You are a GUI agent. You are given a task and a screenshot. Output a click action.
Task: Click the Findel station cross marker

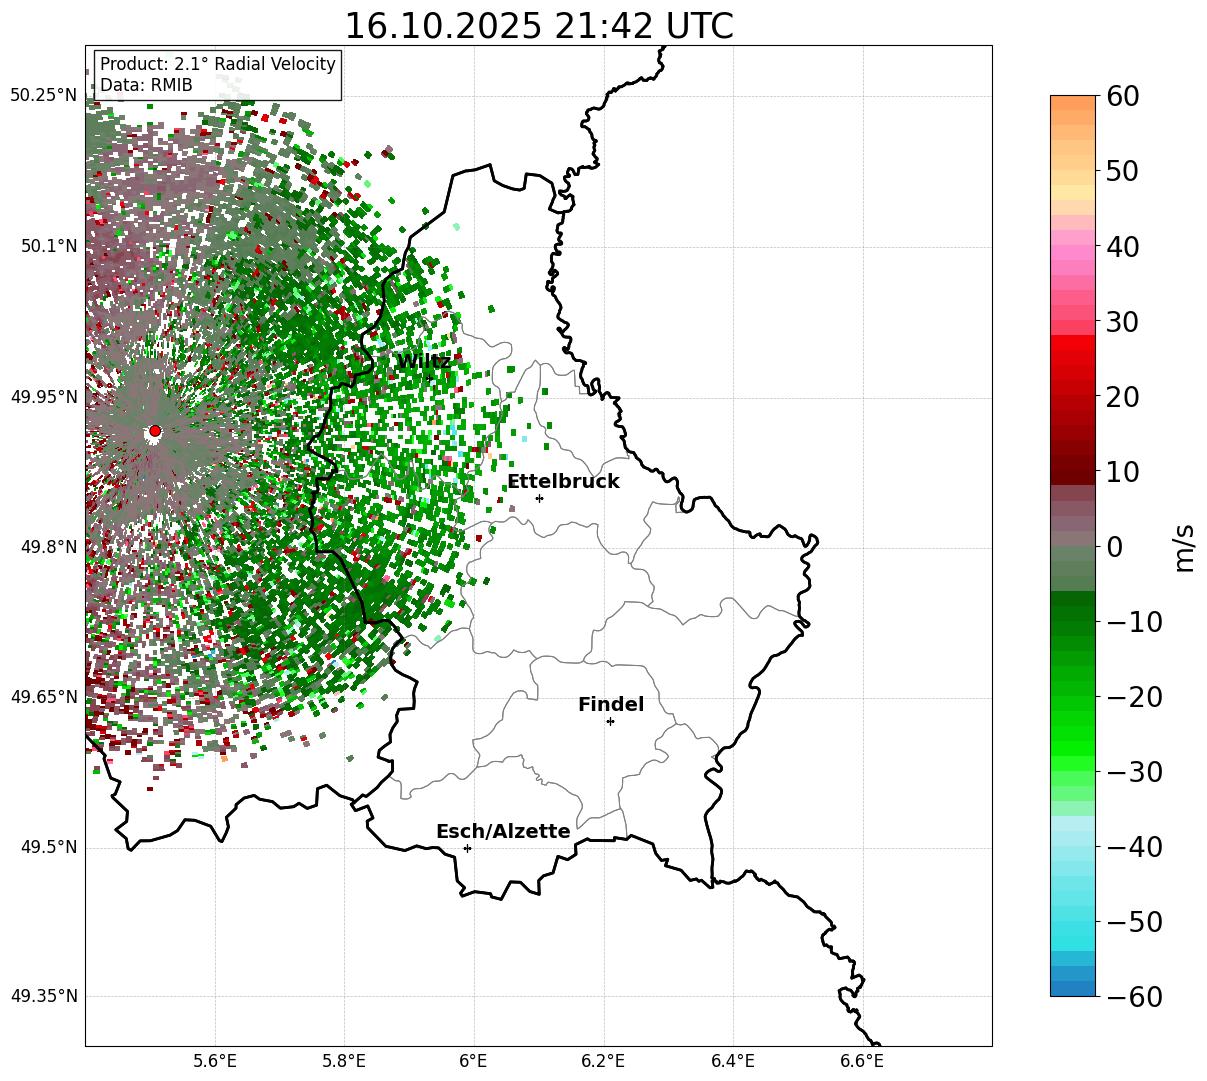(610, 721)
